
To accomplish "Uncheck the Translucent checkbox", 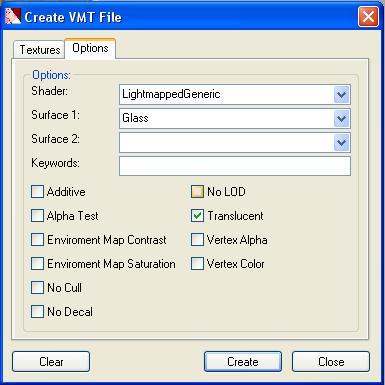I will [197, 216].
